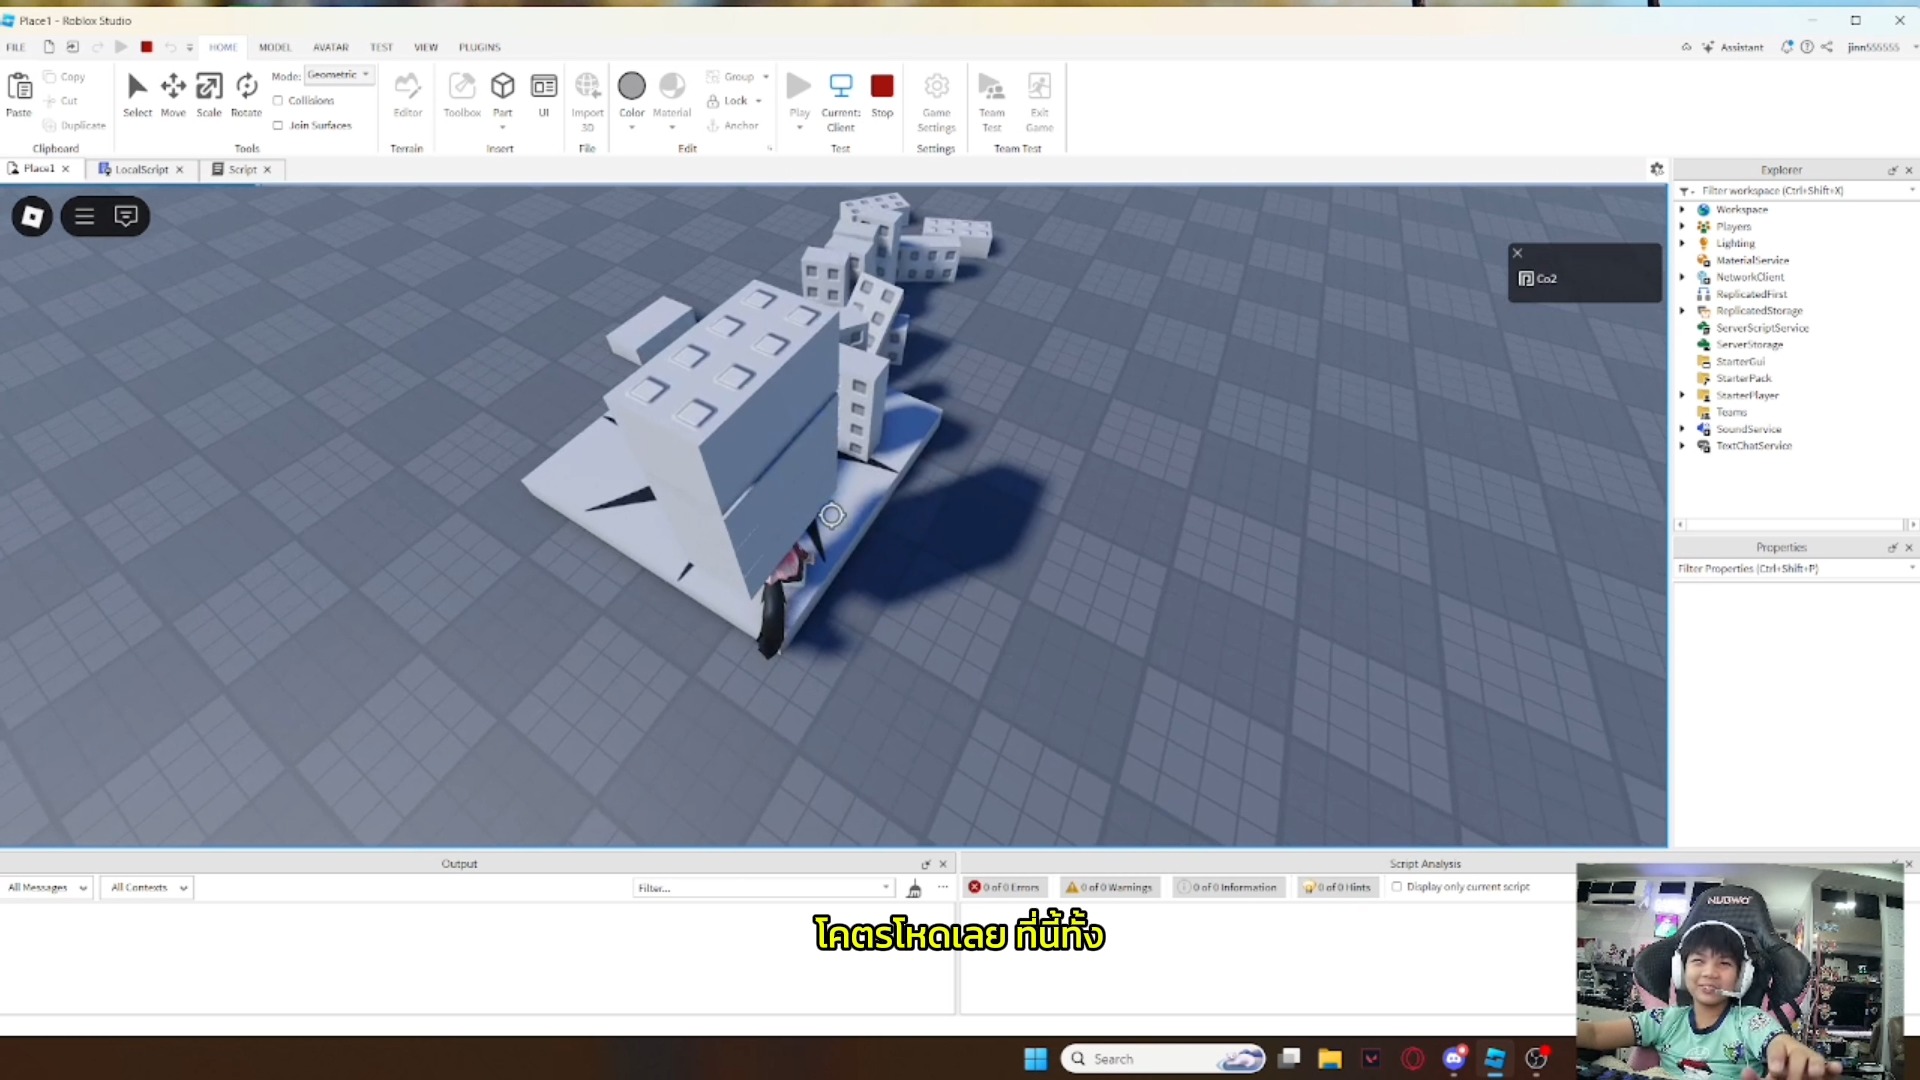This screenshot has height=1080, width=1920.
Task: Open the Toolbox panel
Action: point(462,95)
